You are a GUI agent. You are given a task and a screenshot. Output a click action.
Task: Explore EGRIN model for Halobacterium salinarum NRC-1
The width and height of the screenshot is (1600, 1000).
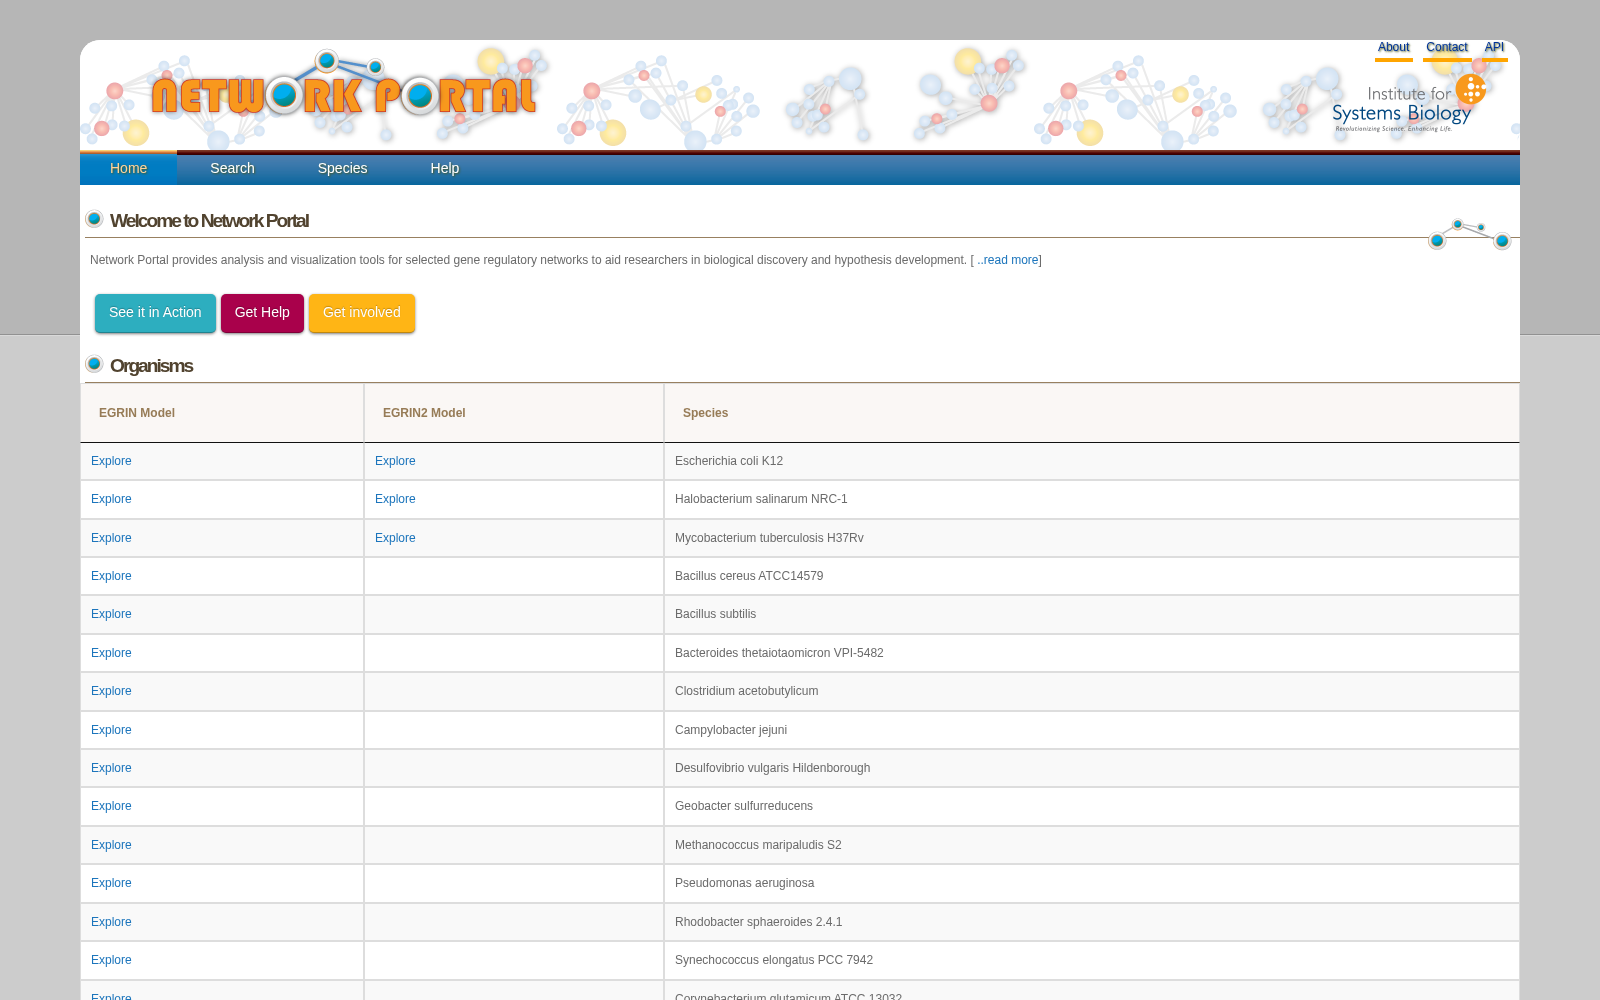click(111, 499)
